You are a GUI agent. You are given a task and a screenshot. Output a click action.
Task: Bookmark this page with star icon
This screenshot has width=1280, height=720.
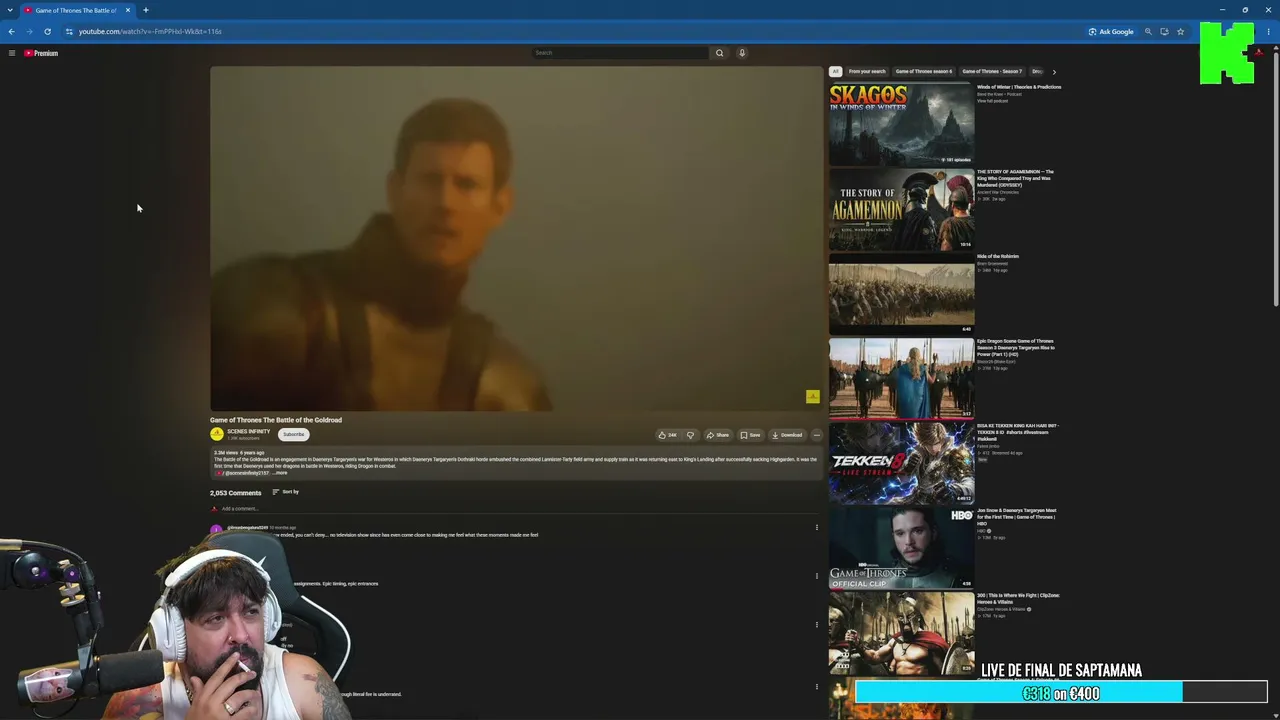click(x=1180, y=31)
